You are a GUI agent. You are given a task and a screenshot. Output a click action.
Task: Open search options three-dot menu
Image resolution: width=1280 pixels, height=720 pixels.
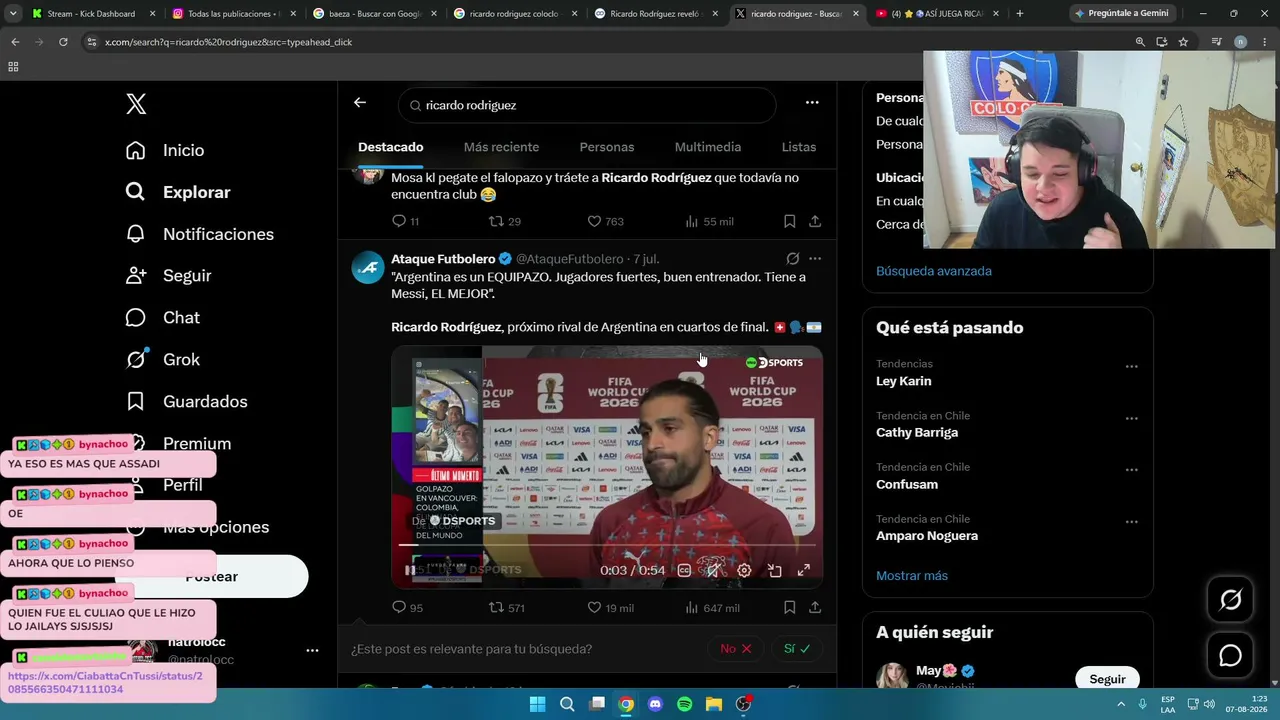coord(812,102)
